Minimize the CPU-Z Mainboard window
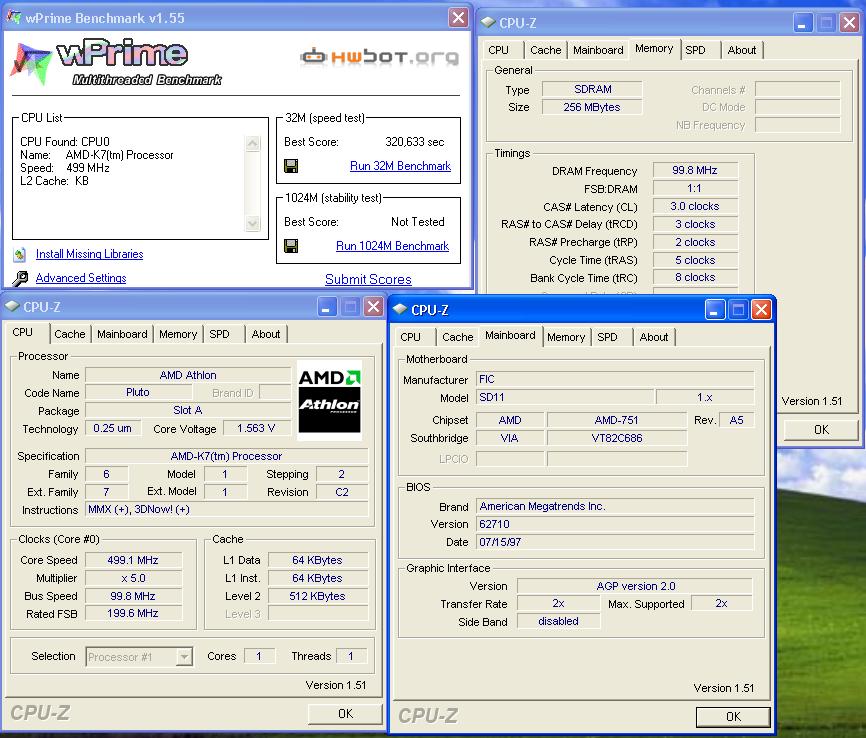Screen dimensions: 866x738 tap(714, 310)
